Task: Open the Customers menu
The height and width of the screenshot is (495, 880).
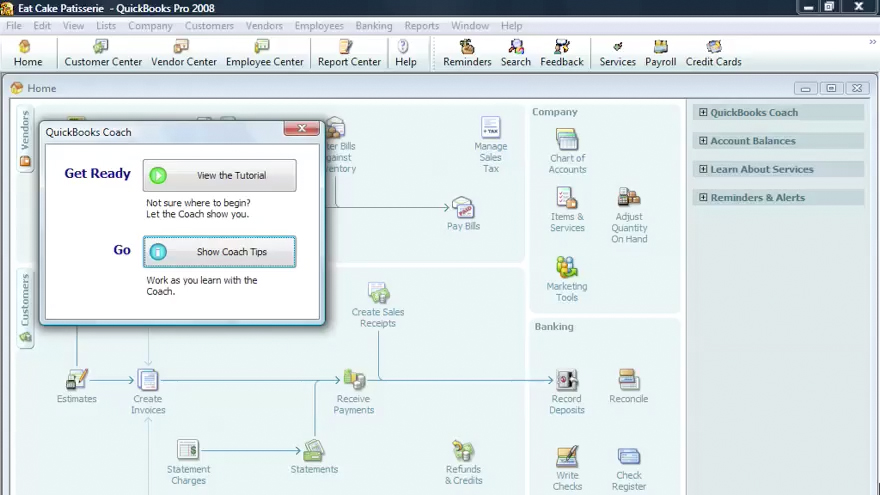Action: (x=209, y=26)
